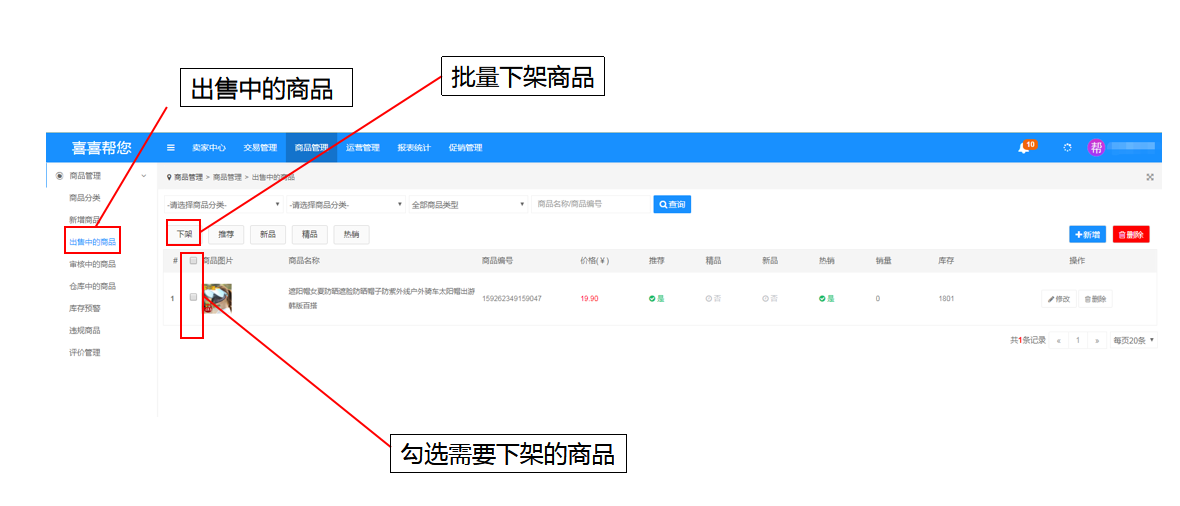Toggle the 精品 status 否 for the product
Viewport: 1180px width, 506px height.
[713, 299]
